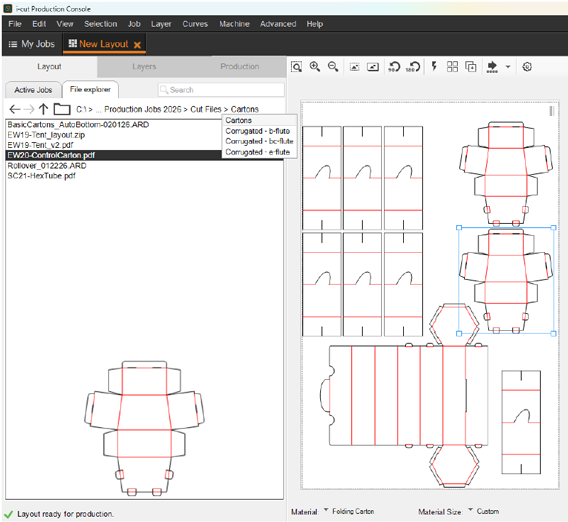
Task: Click Cut Files breadcrumb
Action: tap(206, 109)
